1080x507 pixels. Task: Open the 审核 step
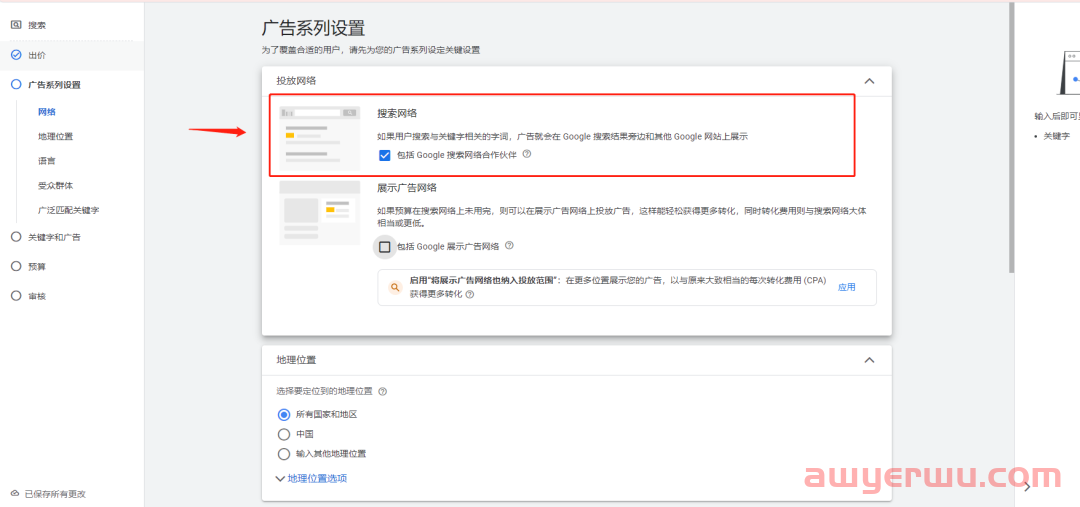tap(37, 296)
